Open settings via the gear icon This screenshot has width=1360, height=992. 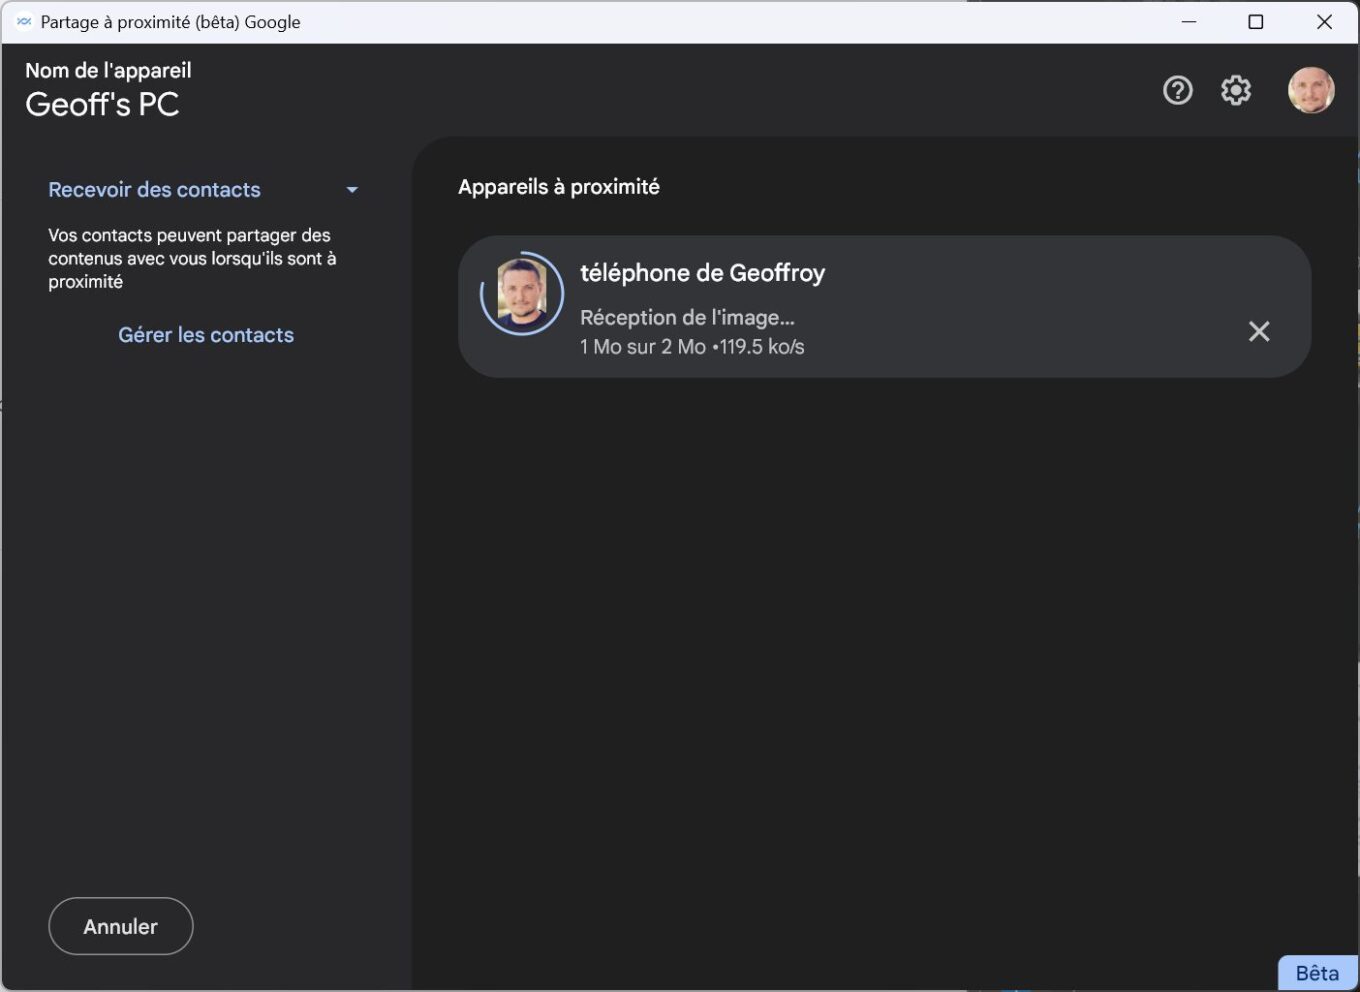point(1236,91)
